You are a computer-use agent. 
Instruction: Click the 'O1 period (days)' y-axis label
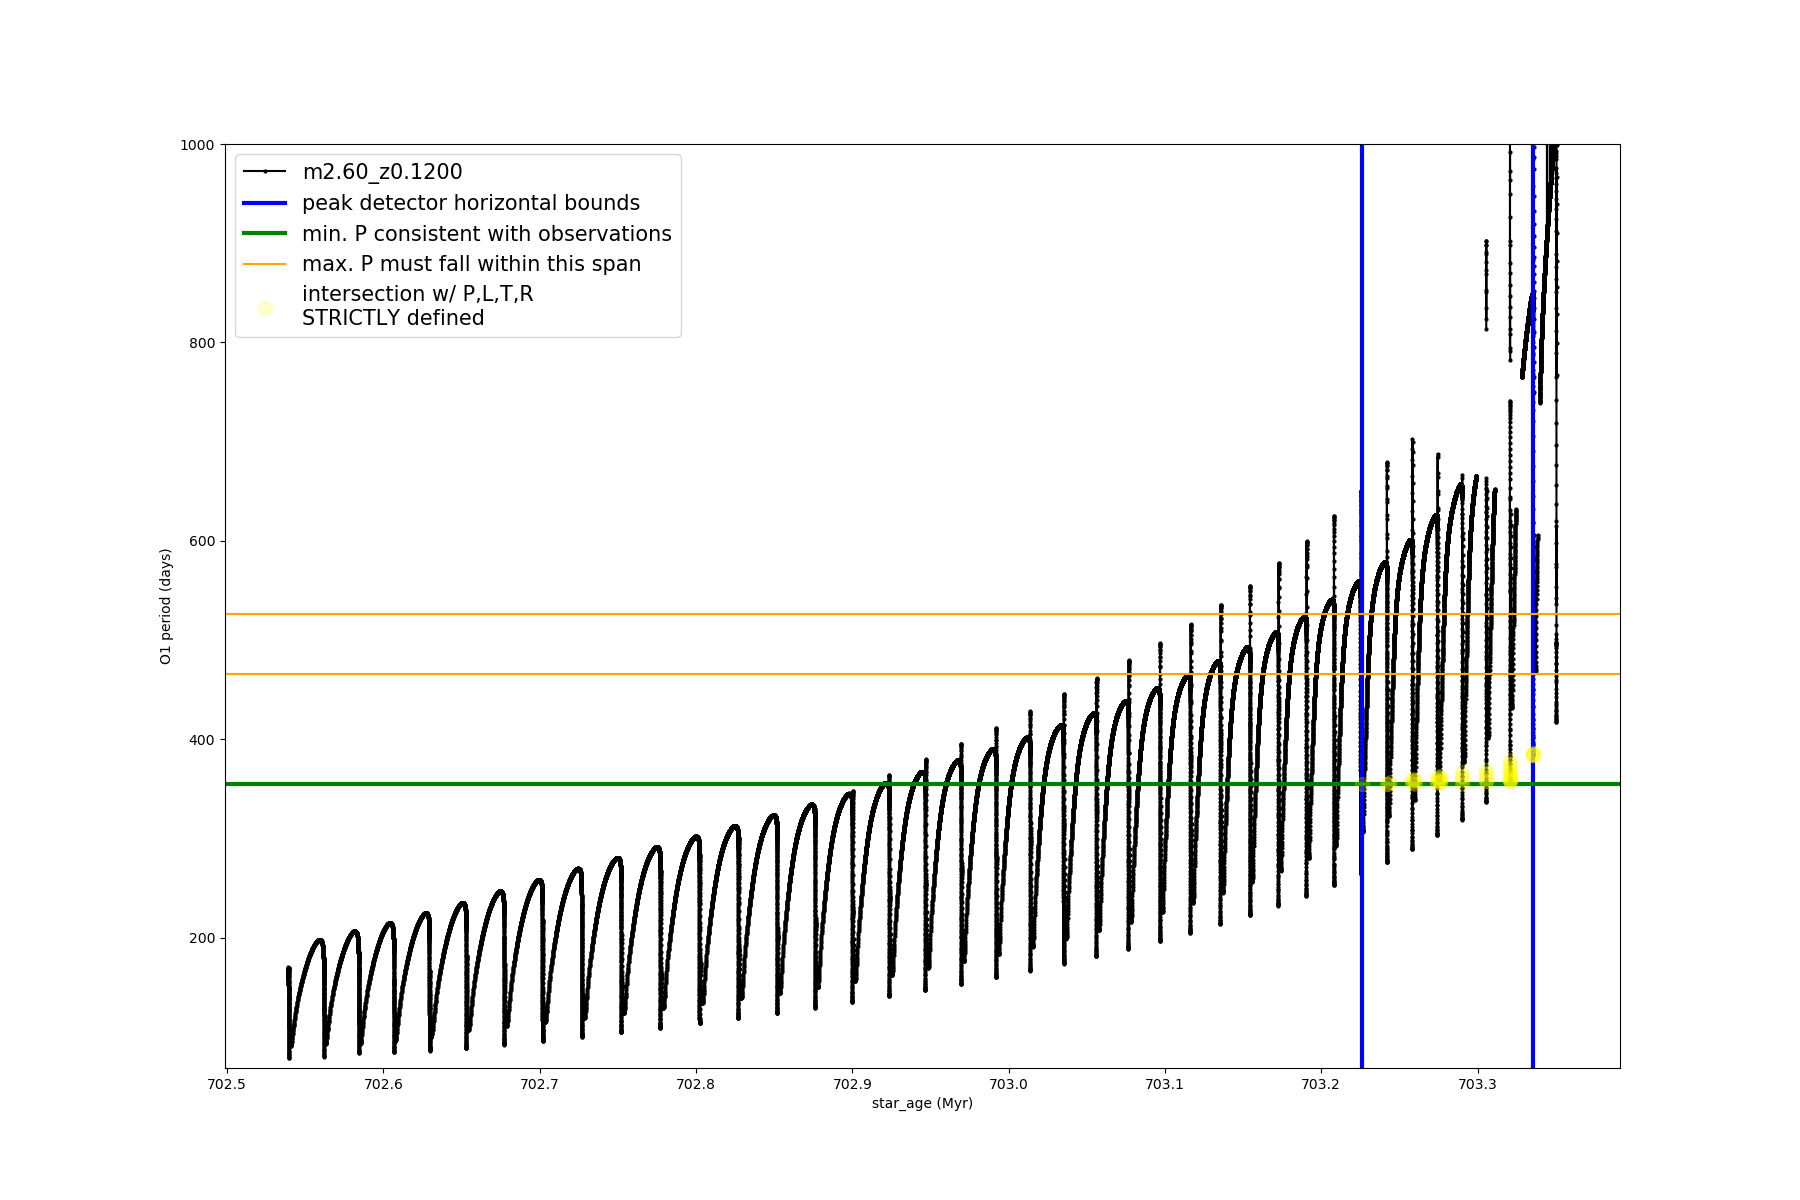point(166,606)
